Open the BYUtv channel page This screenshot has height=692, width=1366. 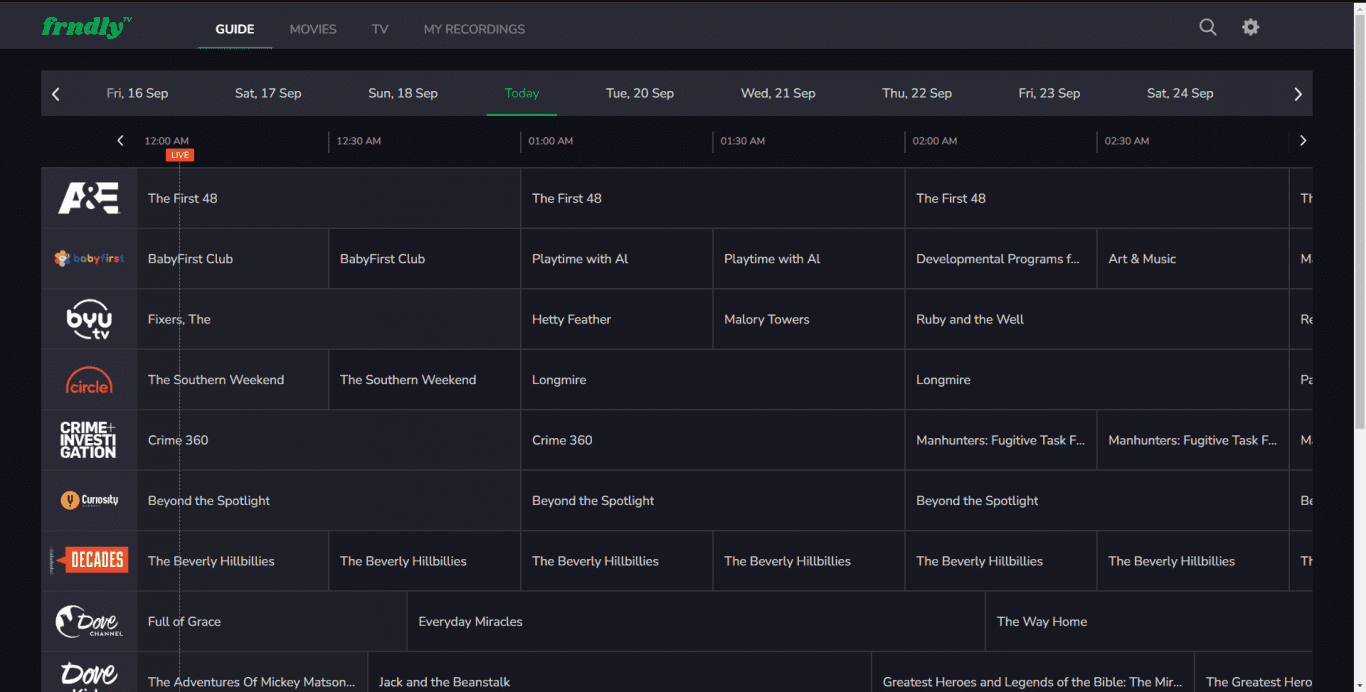(89, 319)
